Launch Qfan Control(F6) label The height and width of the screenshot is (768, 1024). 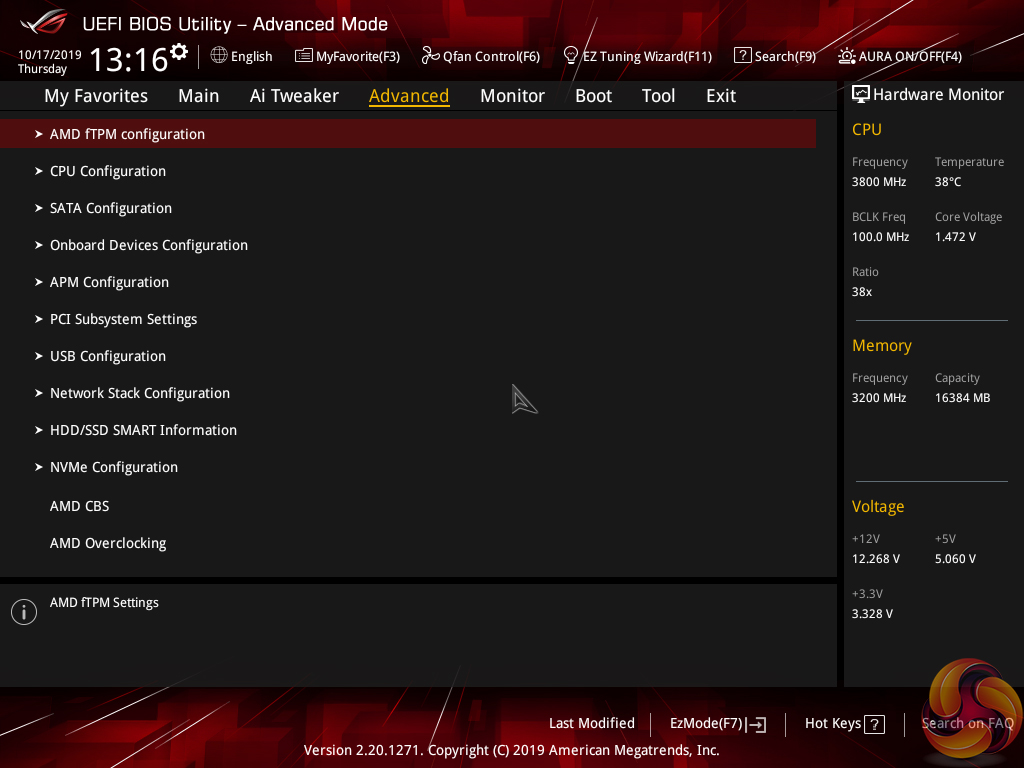click(491, 57)
